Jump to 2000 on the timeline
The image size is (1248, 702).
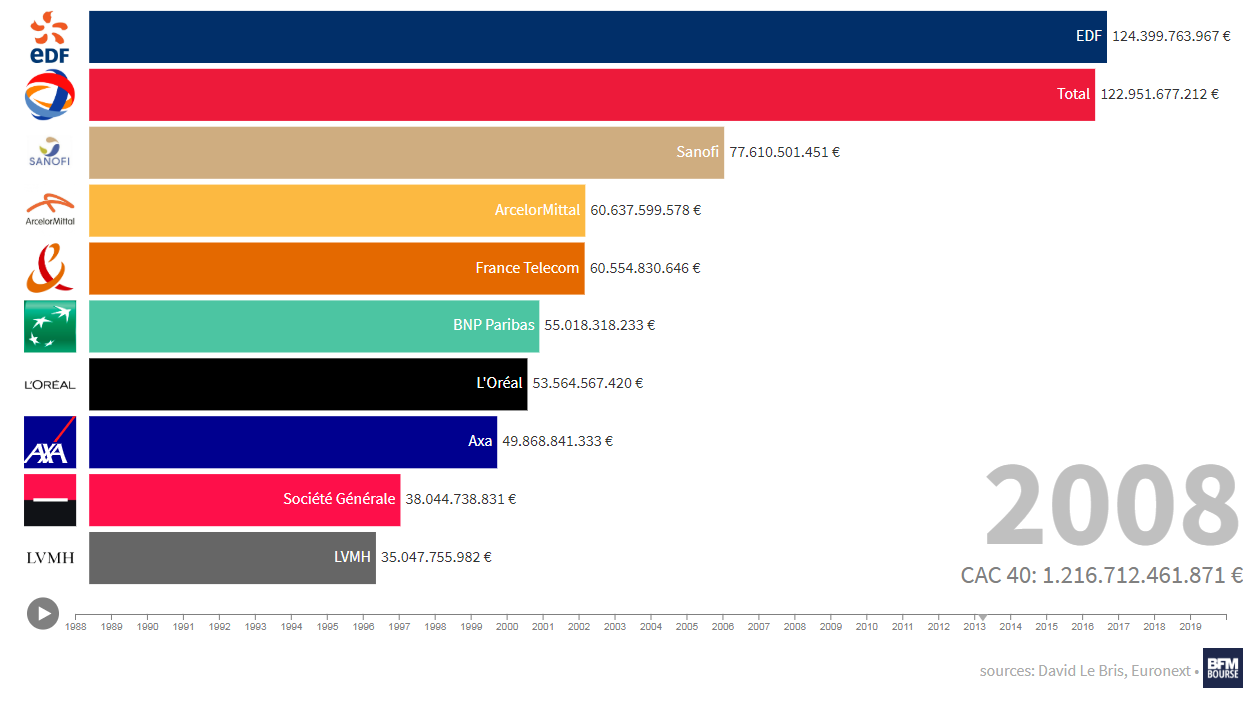pyautogui.click(x=507, y=626)
